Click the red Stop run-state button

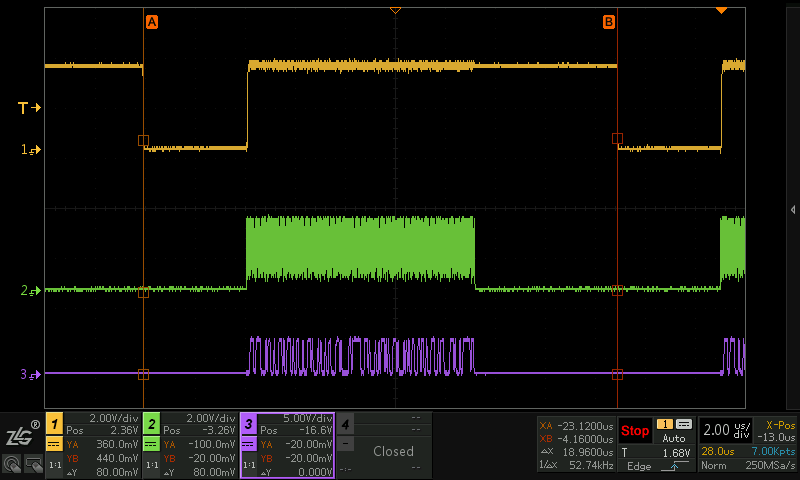pyautogui.click(x=635, y=431)
